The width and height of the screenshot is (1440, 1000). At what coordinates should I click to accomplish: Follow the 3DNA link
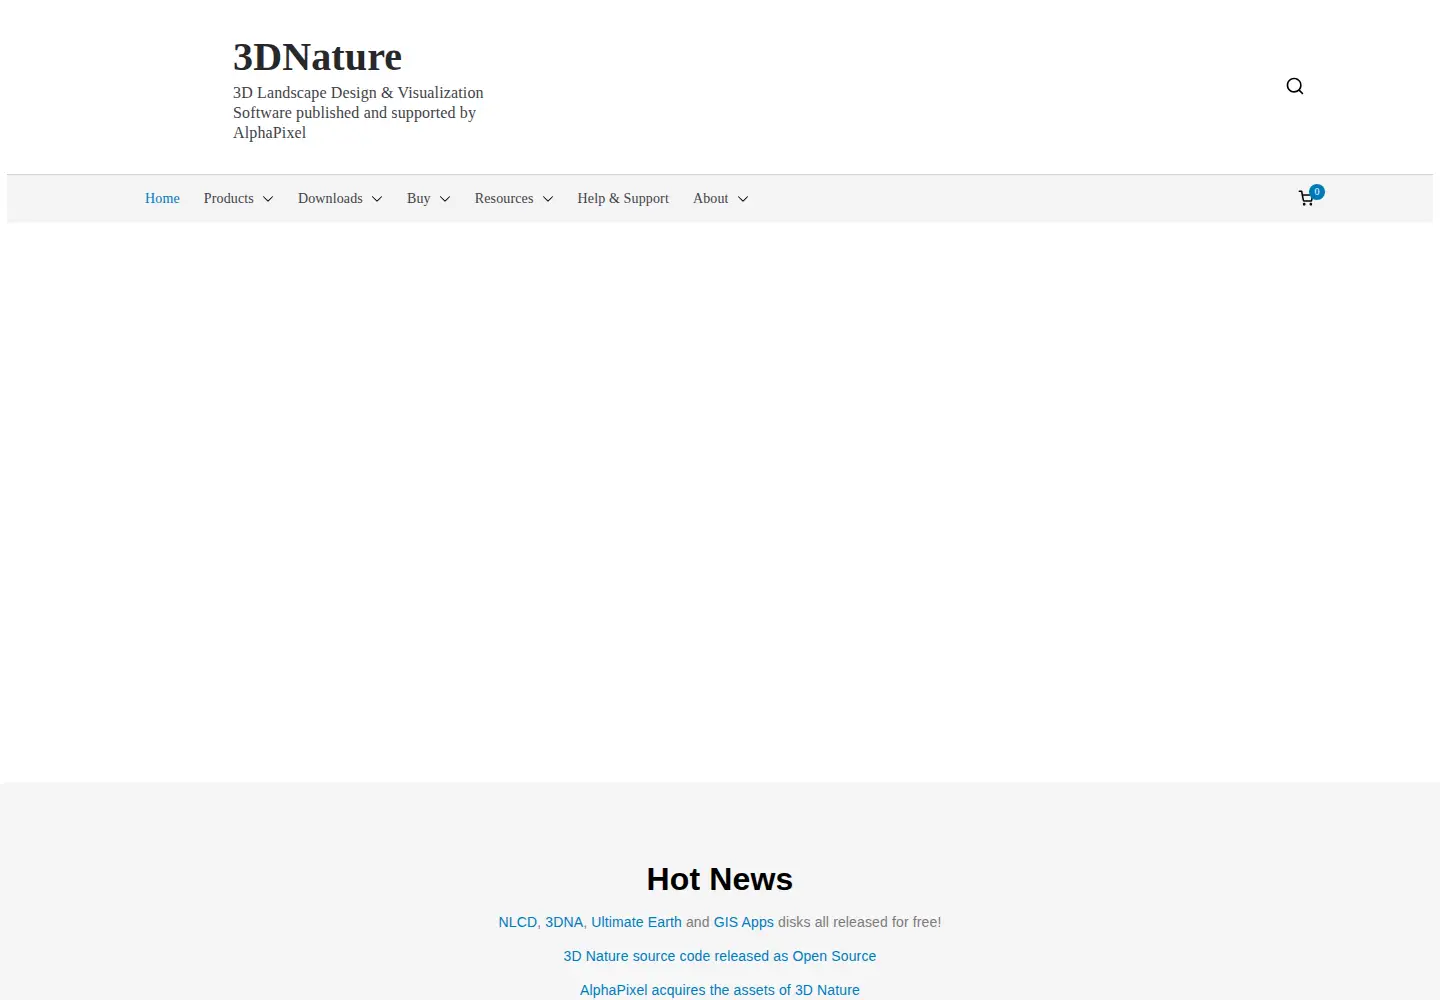564,922
